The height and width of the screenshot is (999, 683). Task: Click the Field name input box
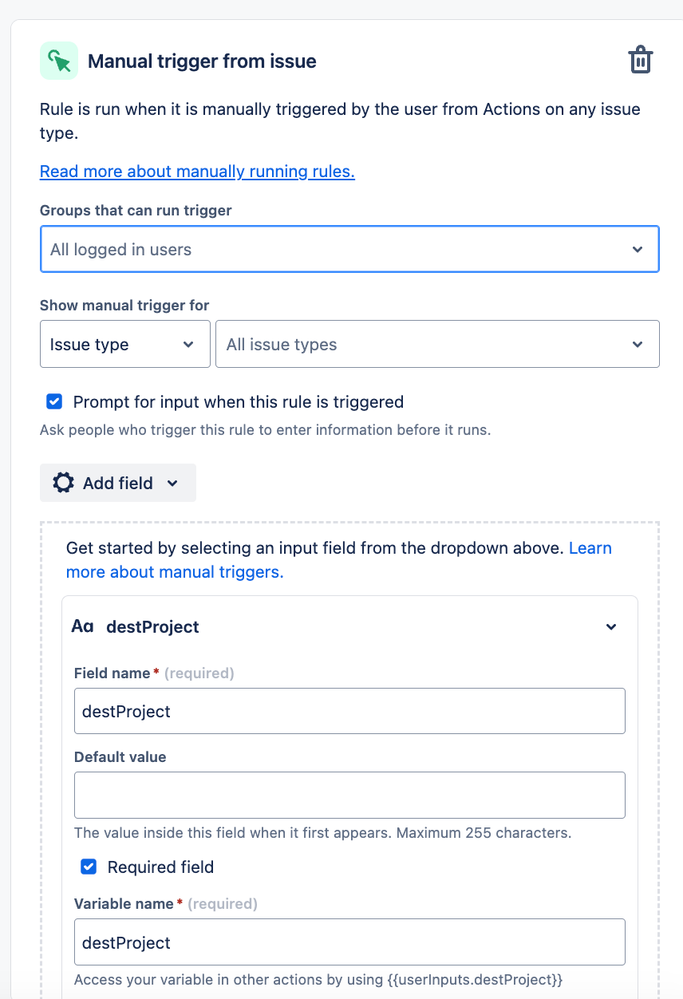pyautogui.click(x=349, y=711)
